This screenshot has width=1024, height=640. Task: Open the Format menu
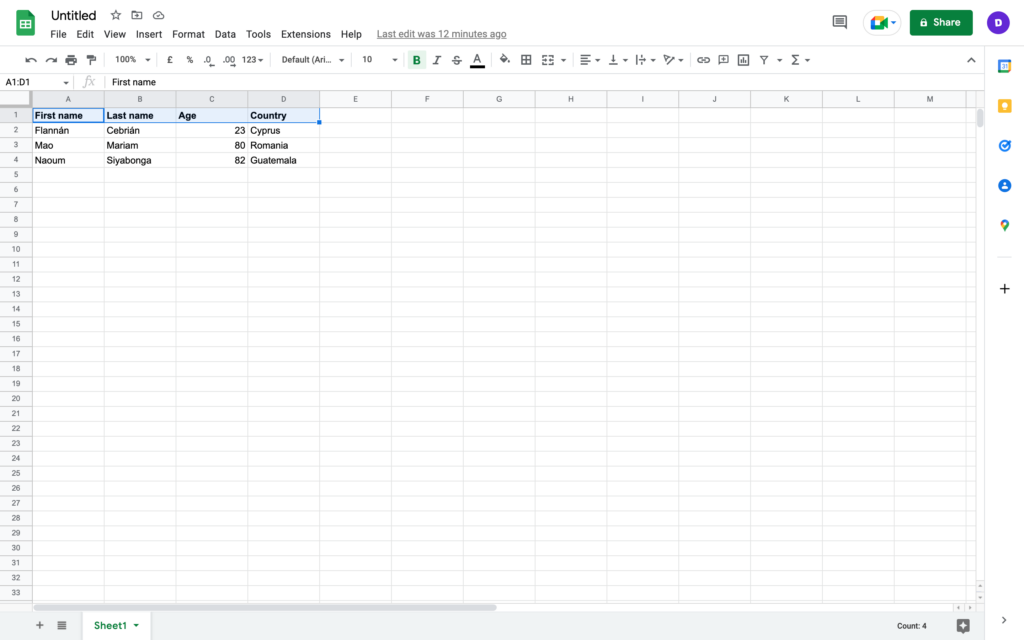(x=188, y=34)
